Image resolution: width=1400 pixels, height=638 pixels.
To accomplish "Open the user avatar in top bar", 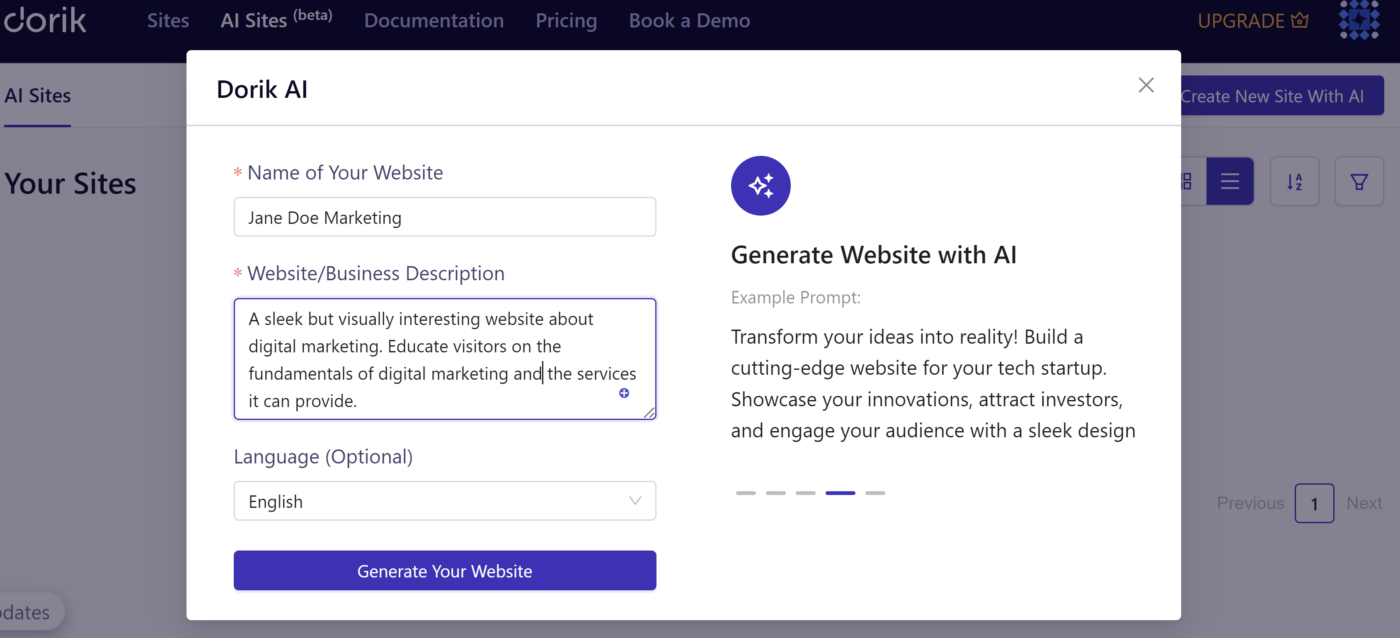I will [1359, 19].
